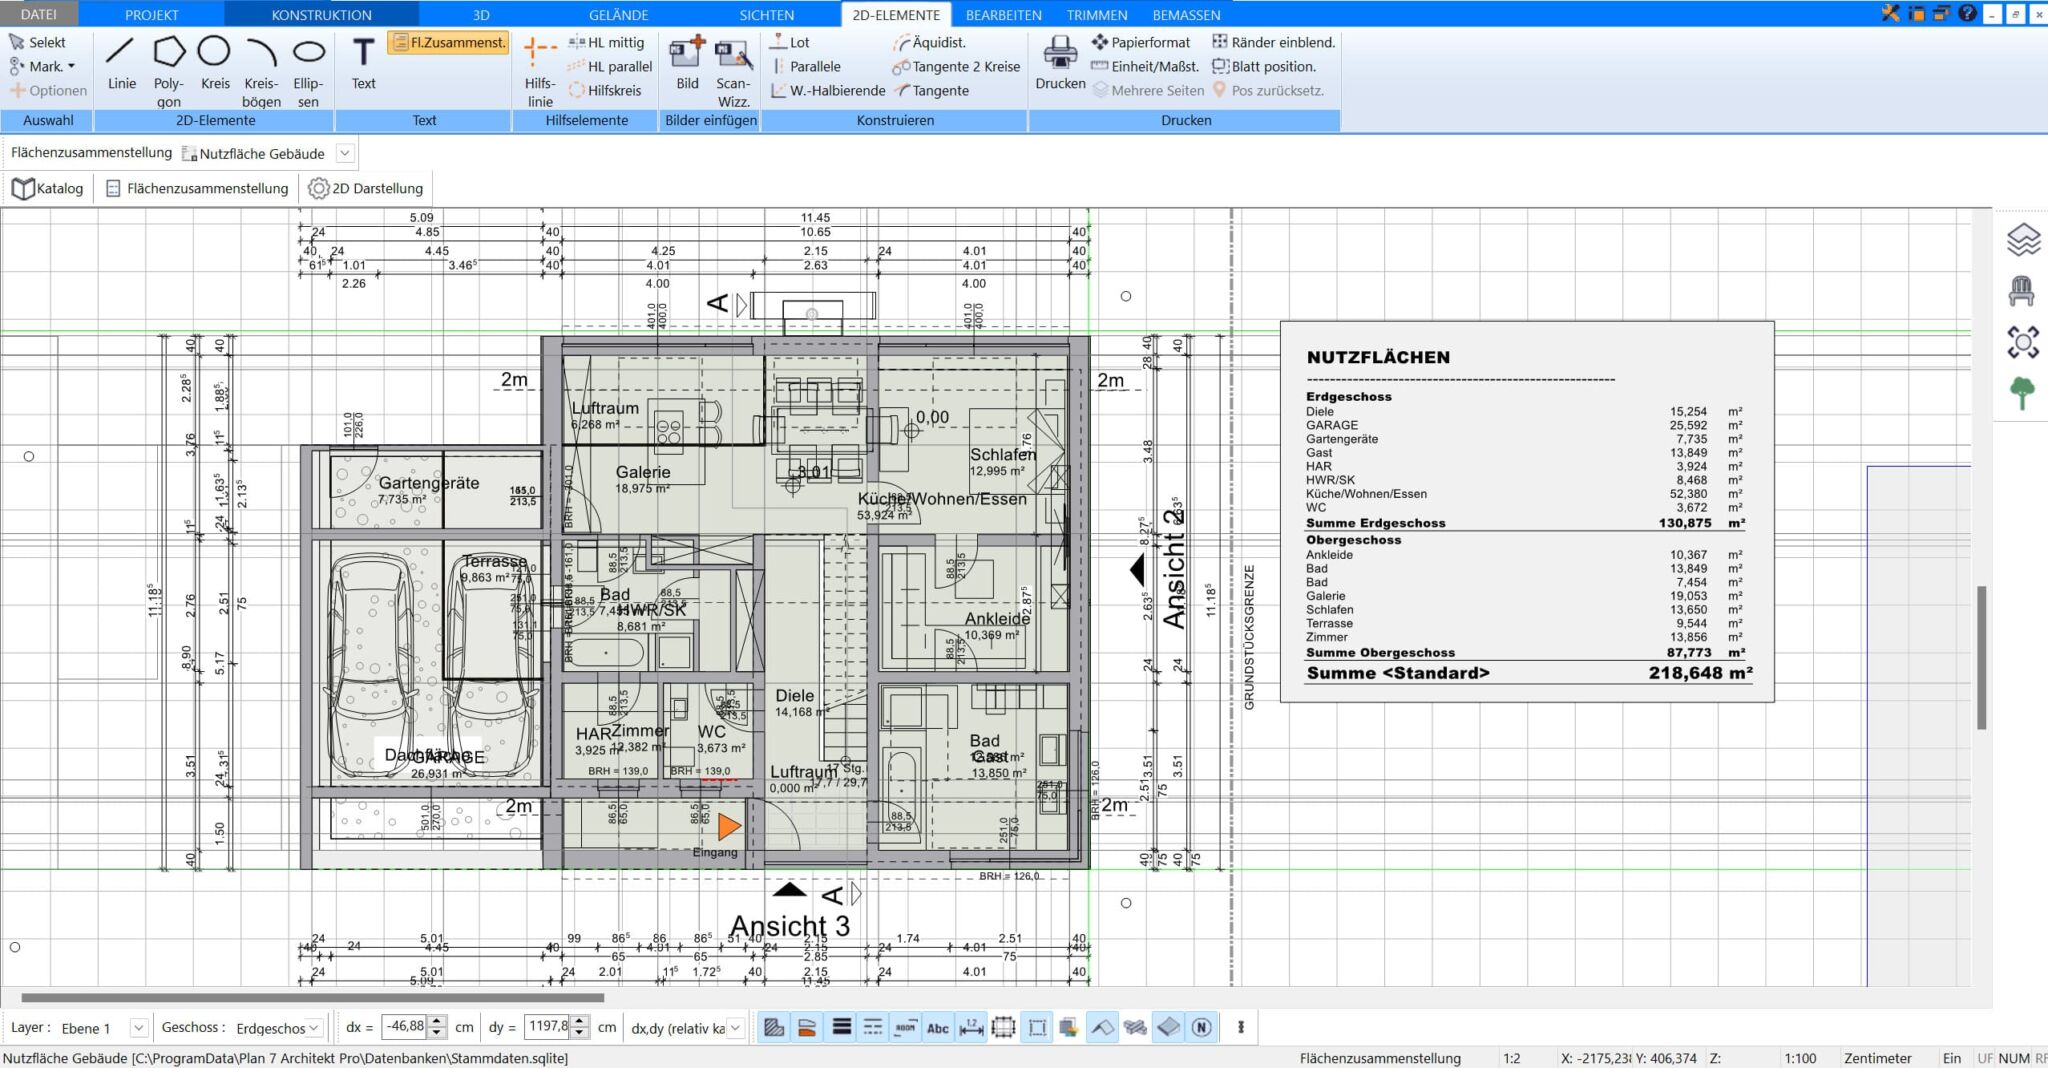Switch to the KONSTRUKTION ribbon tab

tap(321, 15)
